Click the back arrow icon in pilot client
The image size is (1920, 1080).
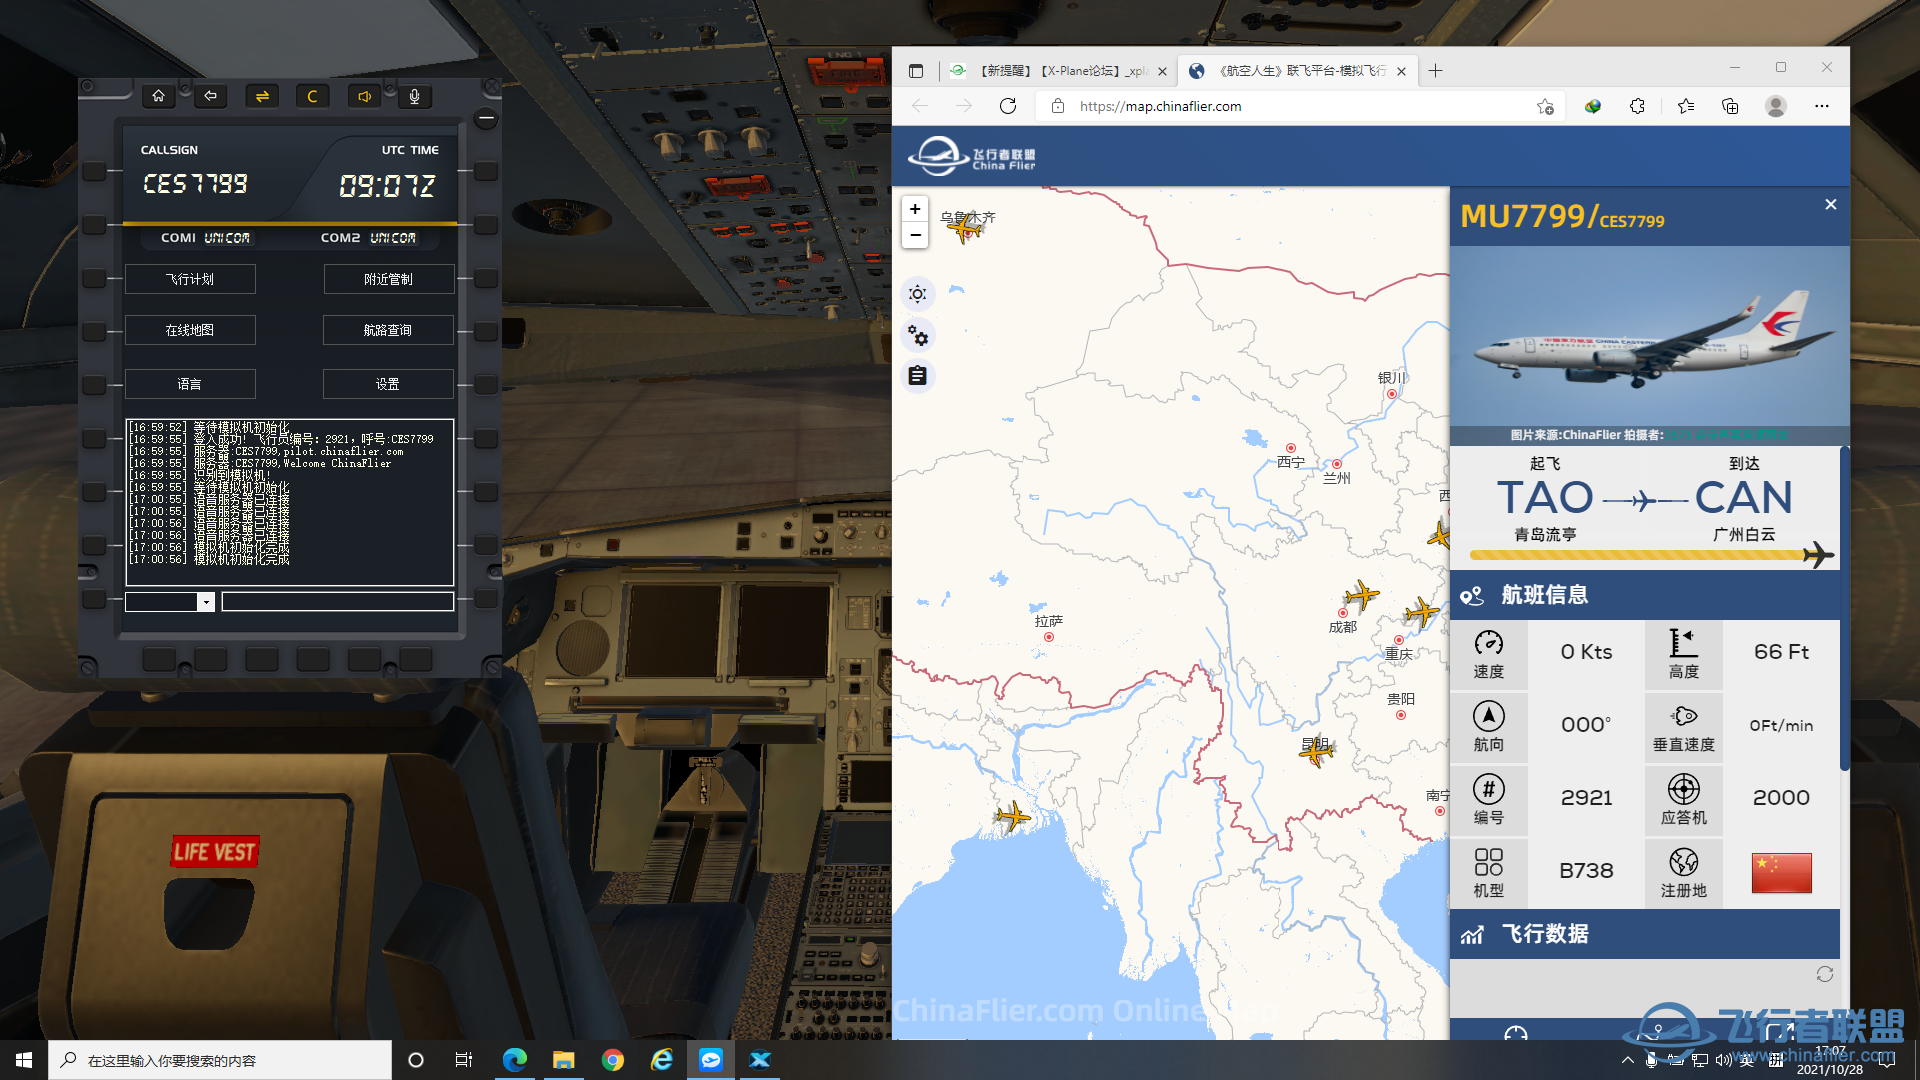210,96
